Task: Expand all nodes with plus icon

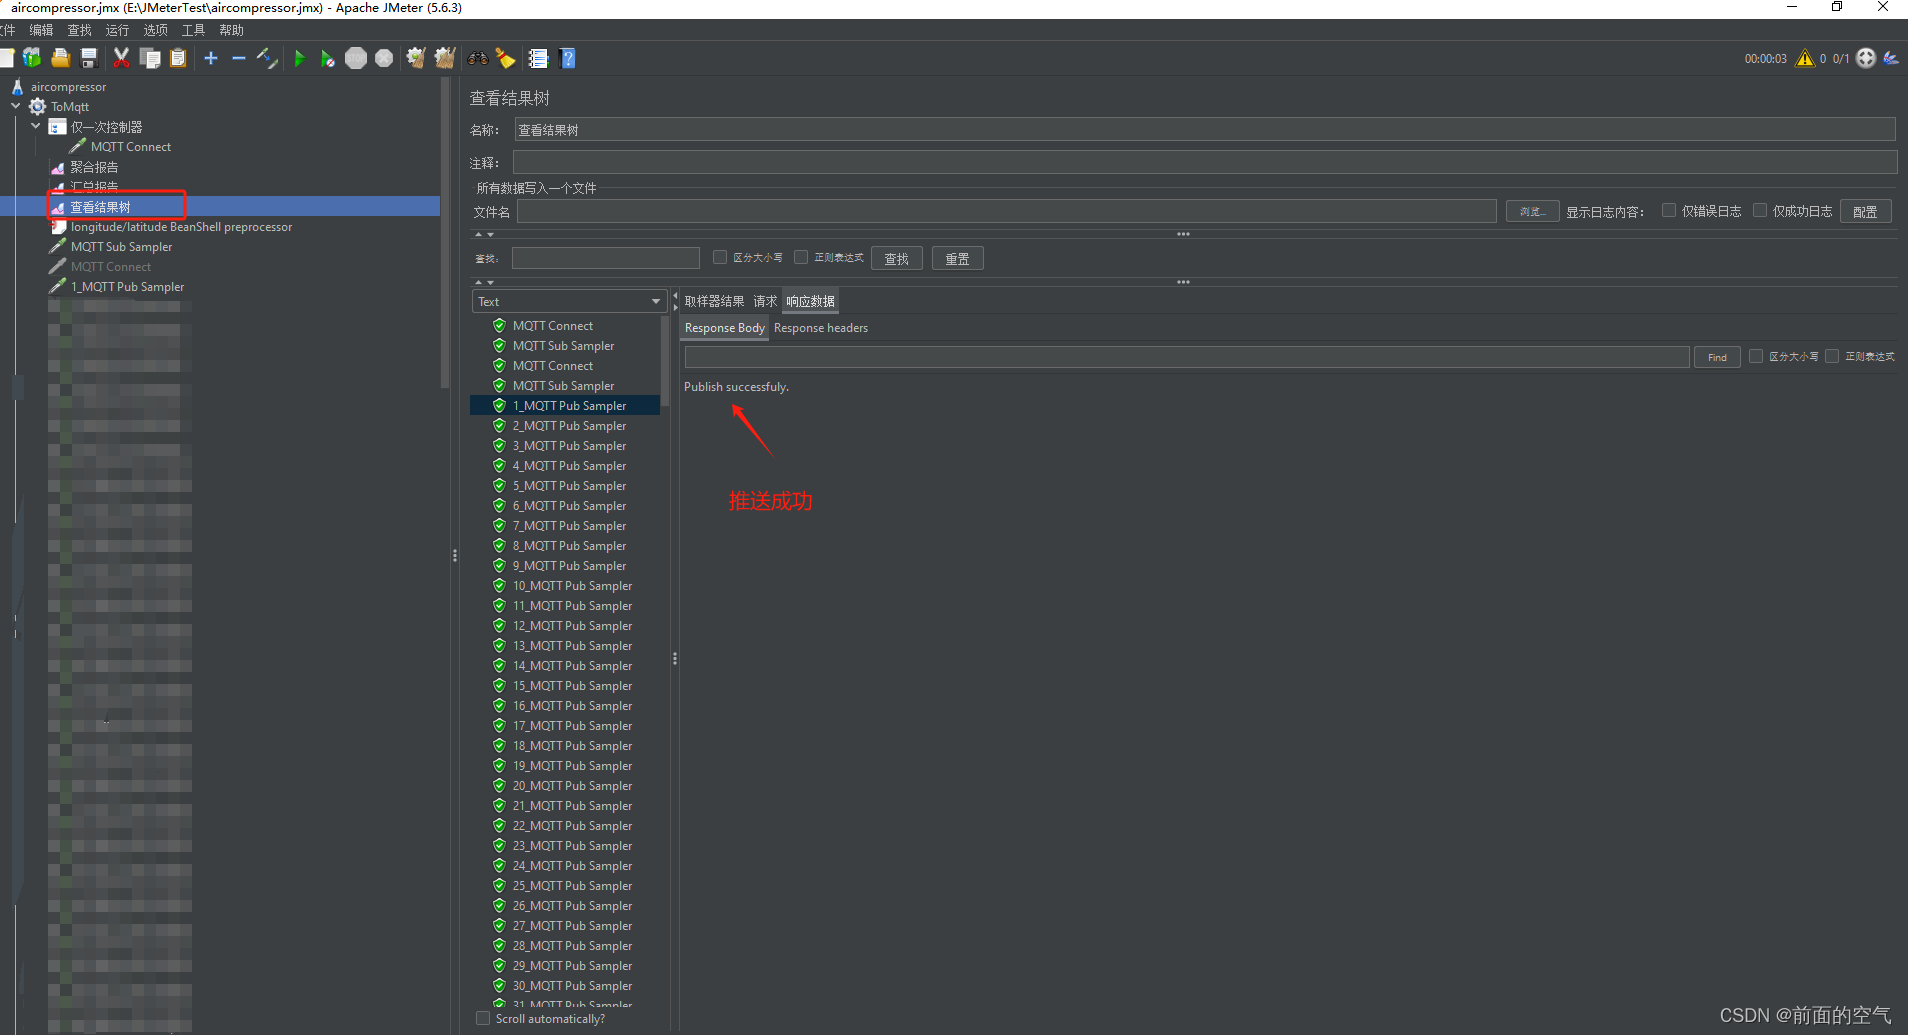Action: pos(211,58)
